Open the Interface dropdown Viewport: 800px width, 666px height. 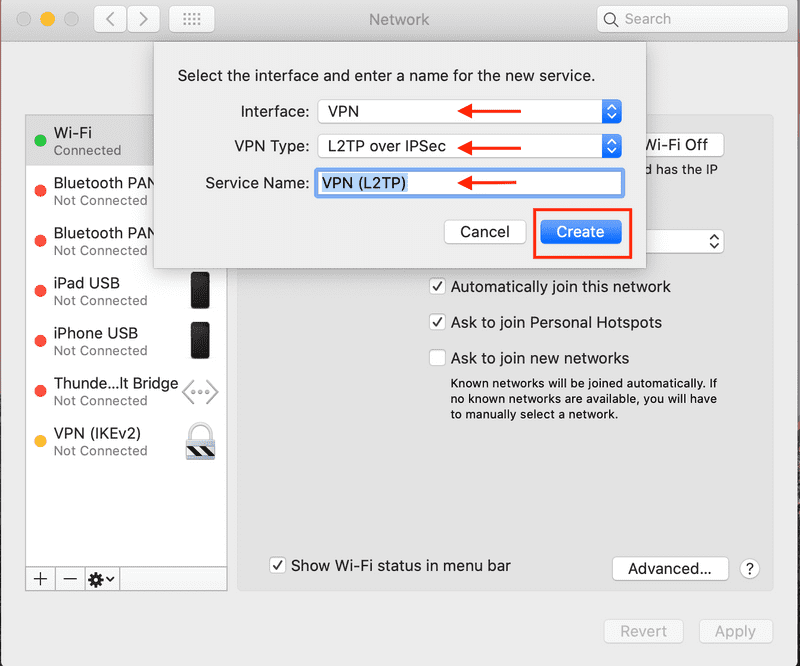[x=469, y=111]
